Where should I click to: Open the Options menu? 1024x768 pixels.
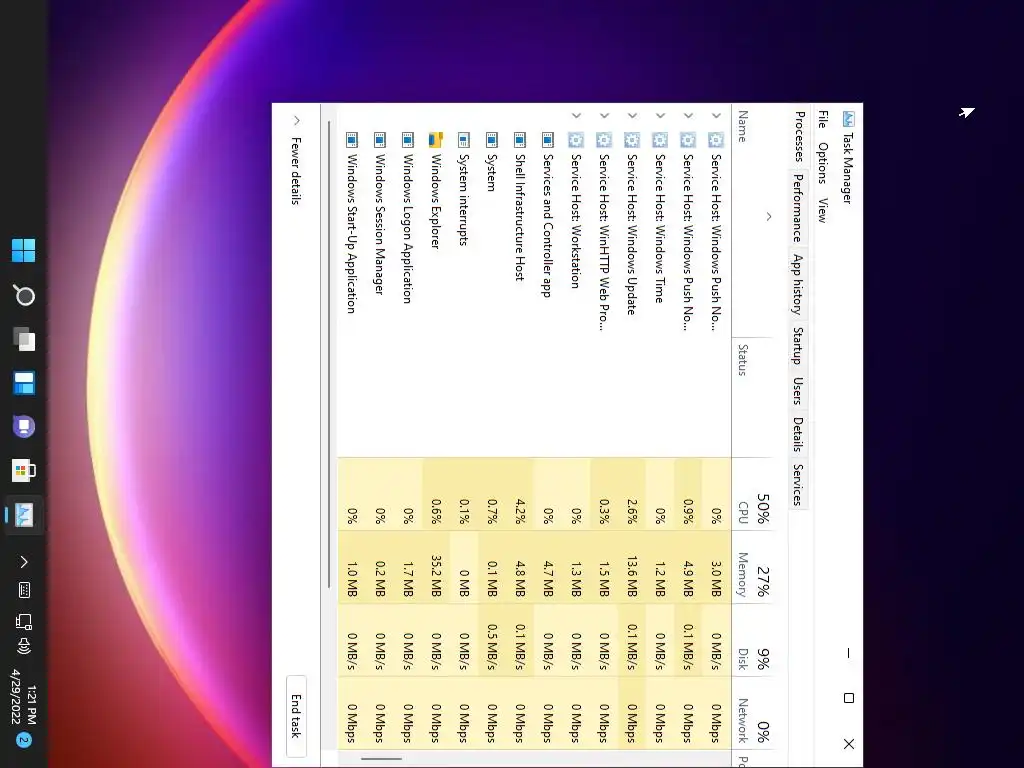823,163
